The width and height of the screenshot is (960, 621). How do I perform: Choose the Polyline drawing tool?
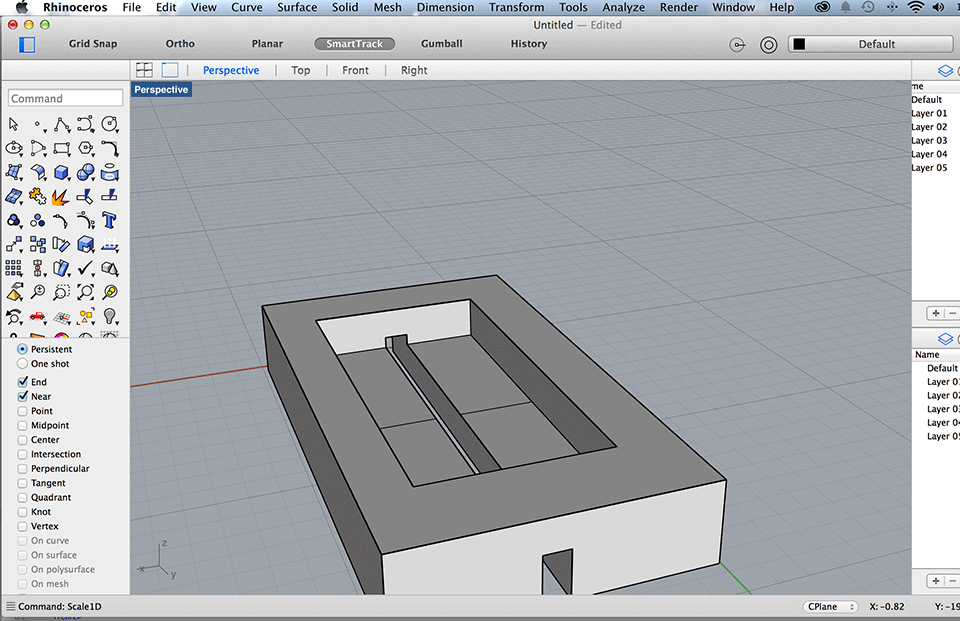(x=61, y=124)
